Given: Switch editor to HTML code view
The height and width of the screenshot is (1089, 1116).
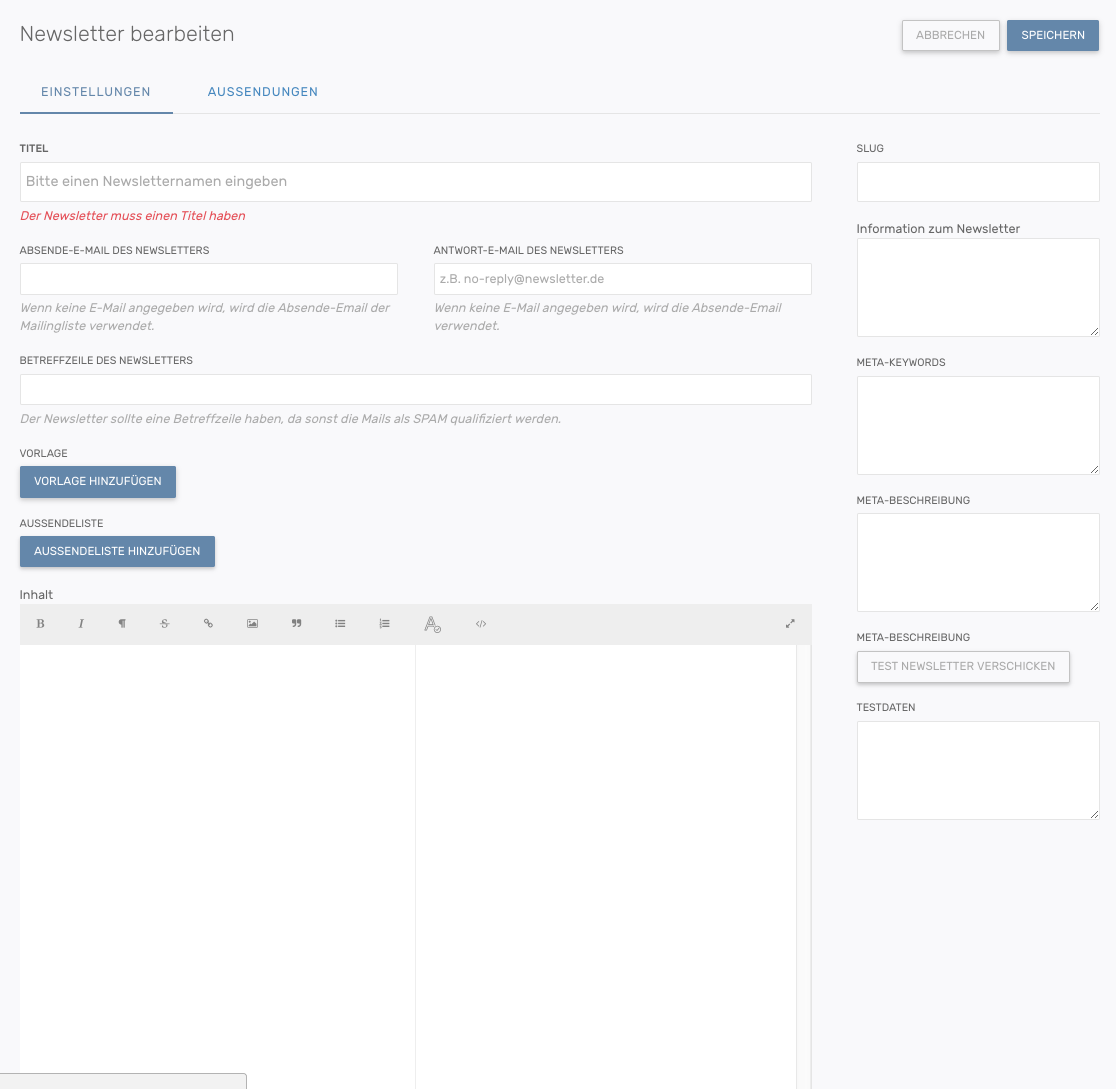Looking at the screenshot, I should point(481,624).
